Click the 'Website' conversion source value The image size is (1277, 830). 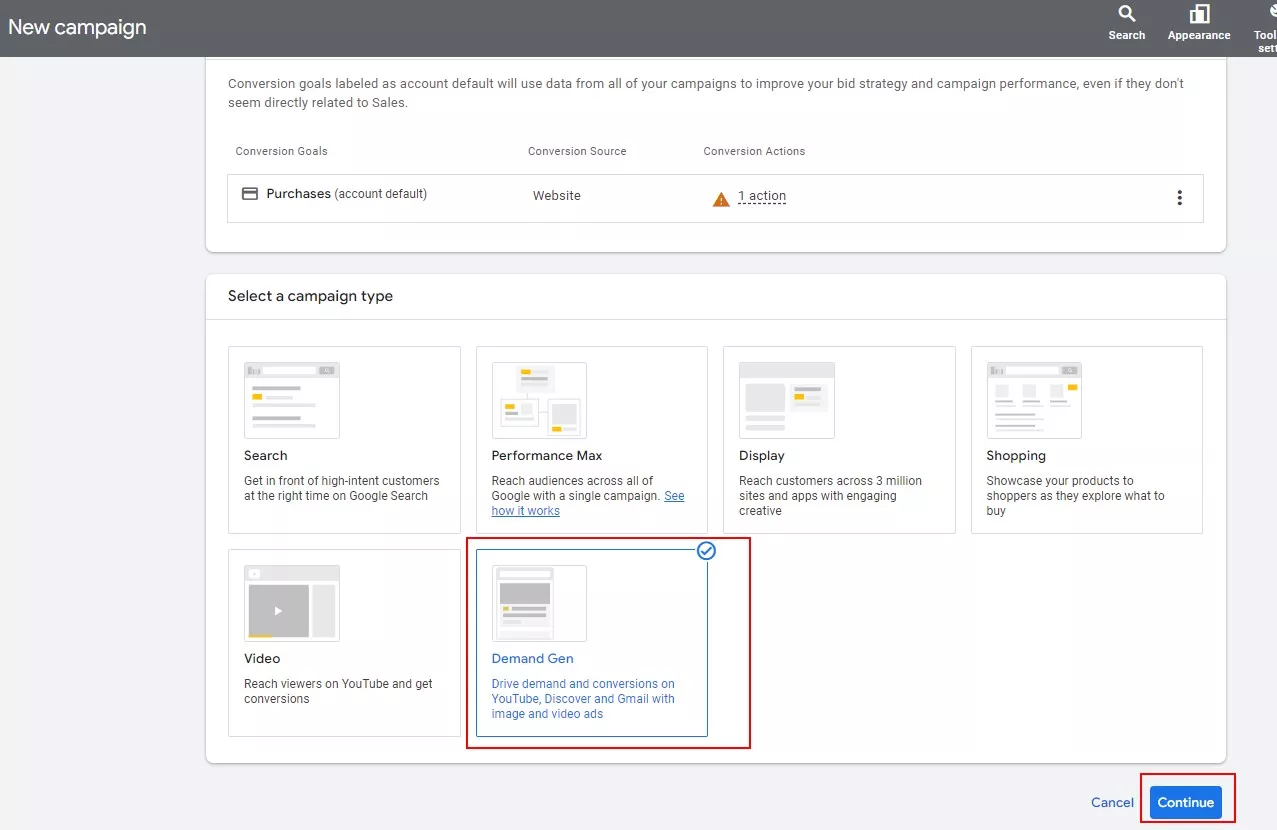pyautogui.click(x=557, y=196)
